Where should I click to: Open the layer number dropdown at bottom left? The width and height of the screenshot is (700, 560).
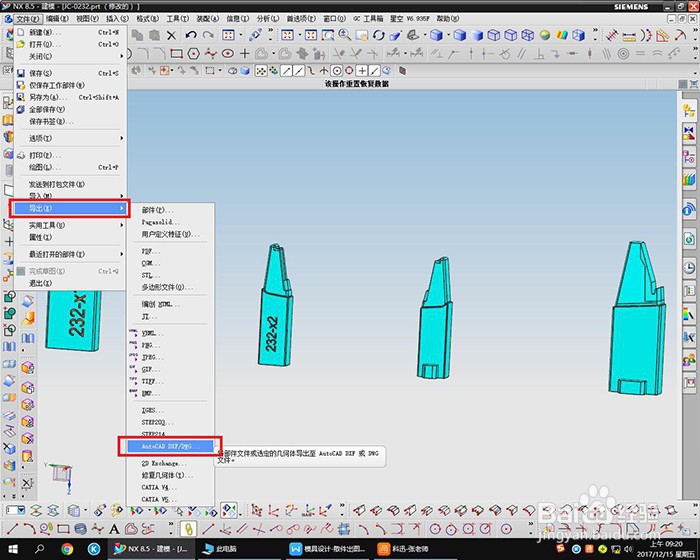(x=21, y=510)
